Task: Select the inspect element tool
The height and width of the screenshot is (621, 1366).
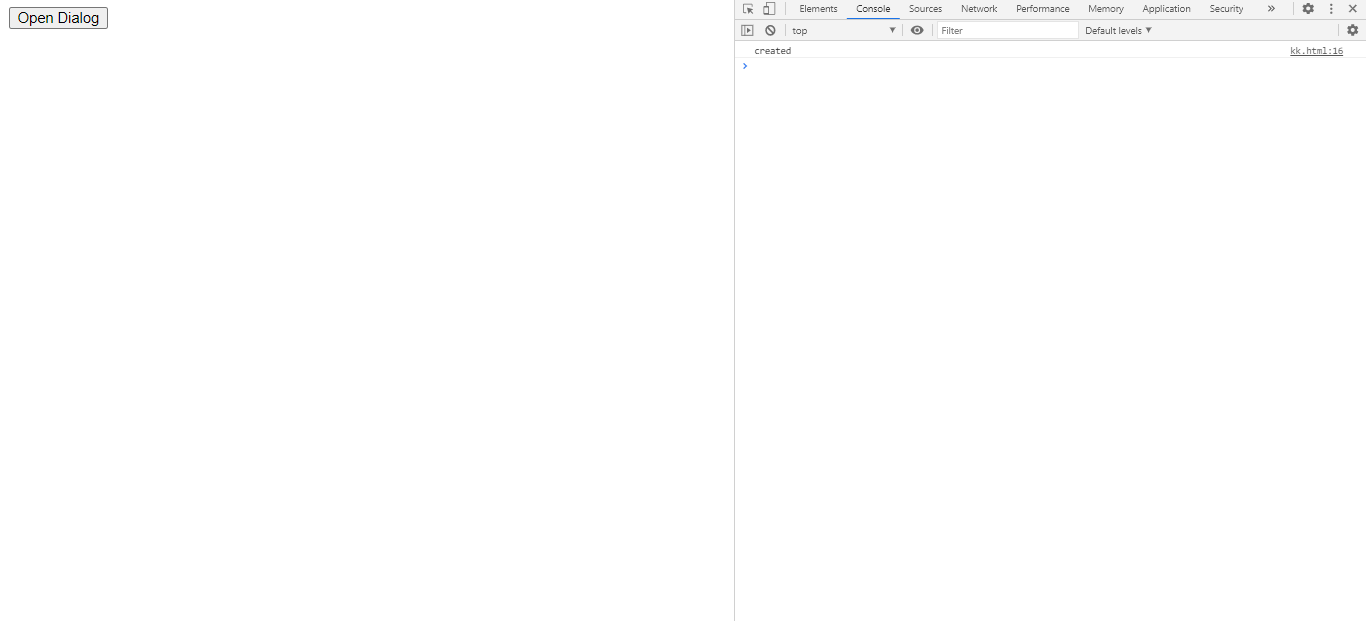Action: [748, 8]
